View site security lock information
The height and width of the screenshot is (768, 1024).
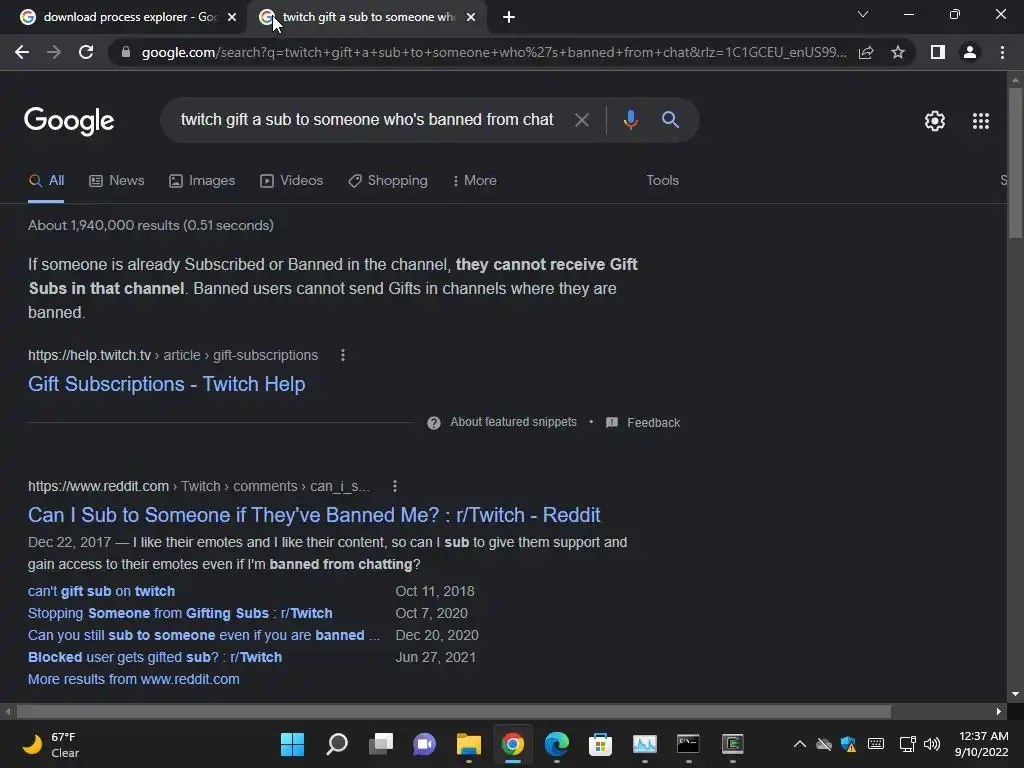click(x=125, y=52)
